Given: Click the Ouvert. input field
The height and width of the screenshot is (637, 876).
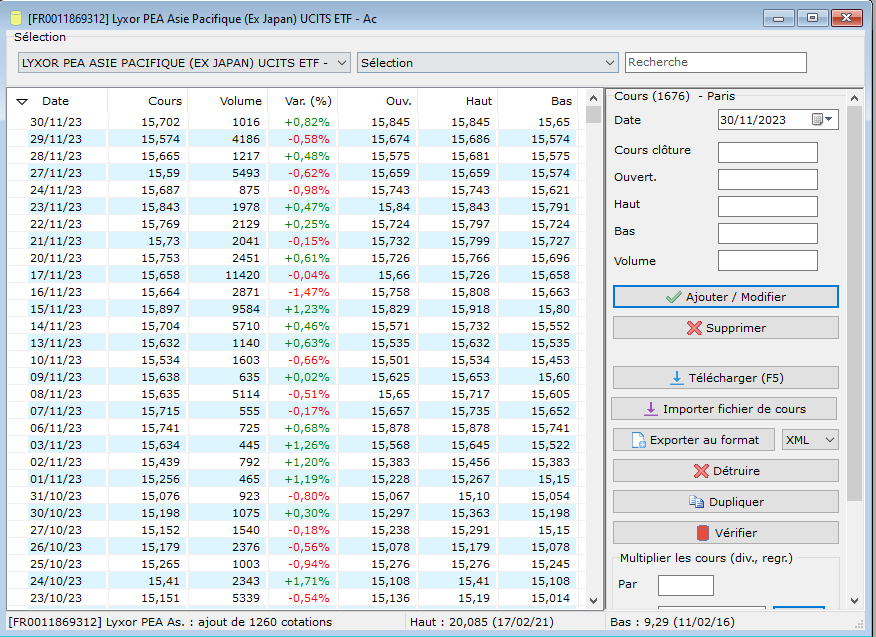Looking at the screenshot, I should [768, 179].
